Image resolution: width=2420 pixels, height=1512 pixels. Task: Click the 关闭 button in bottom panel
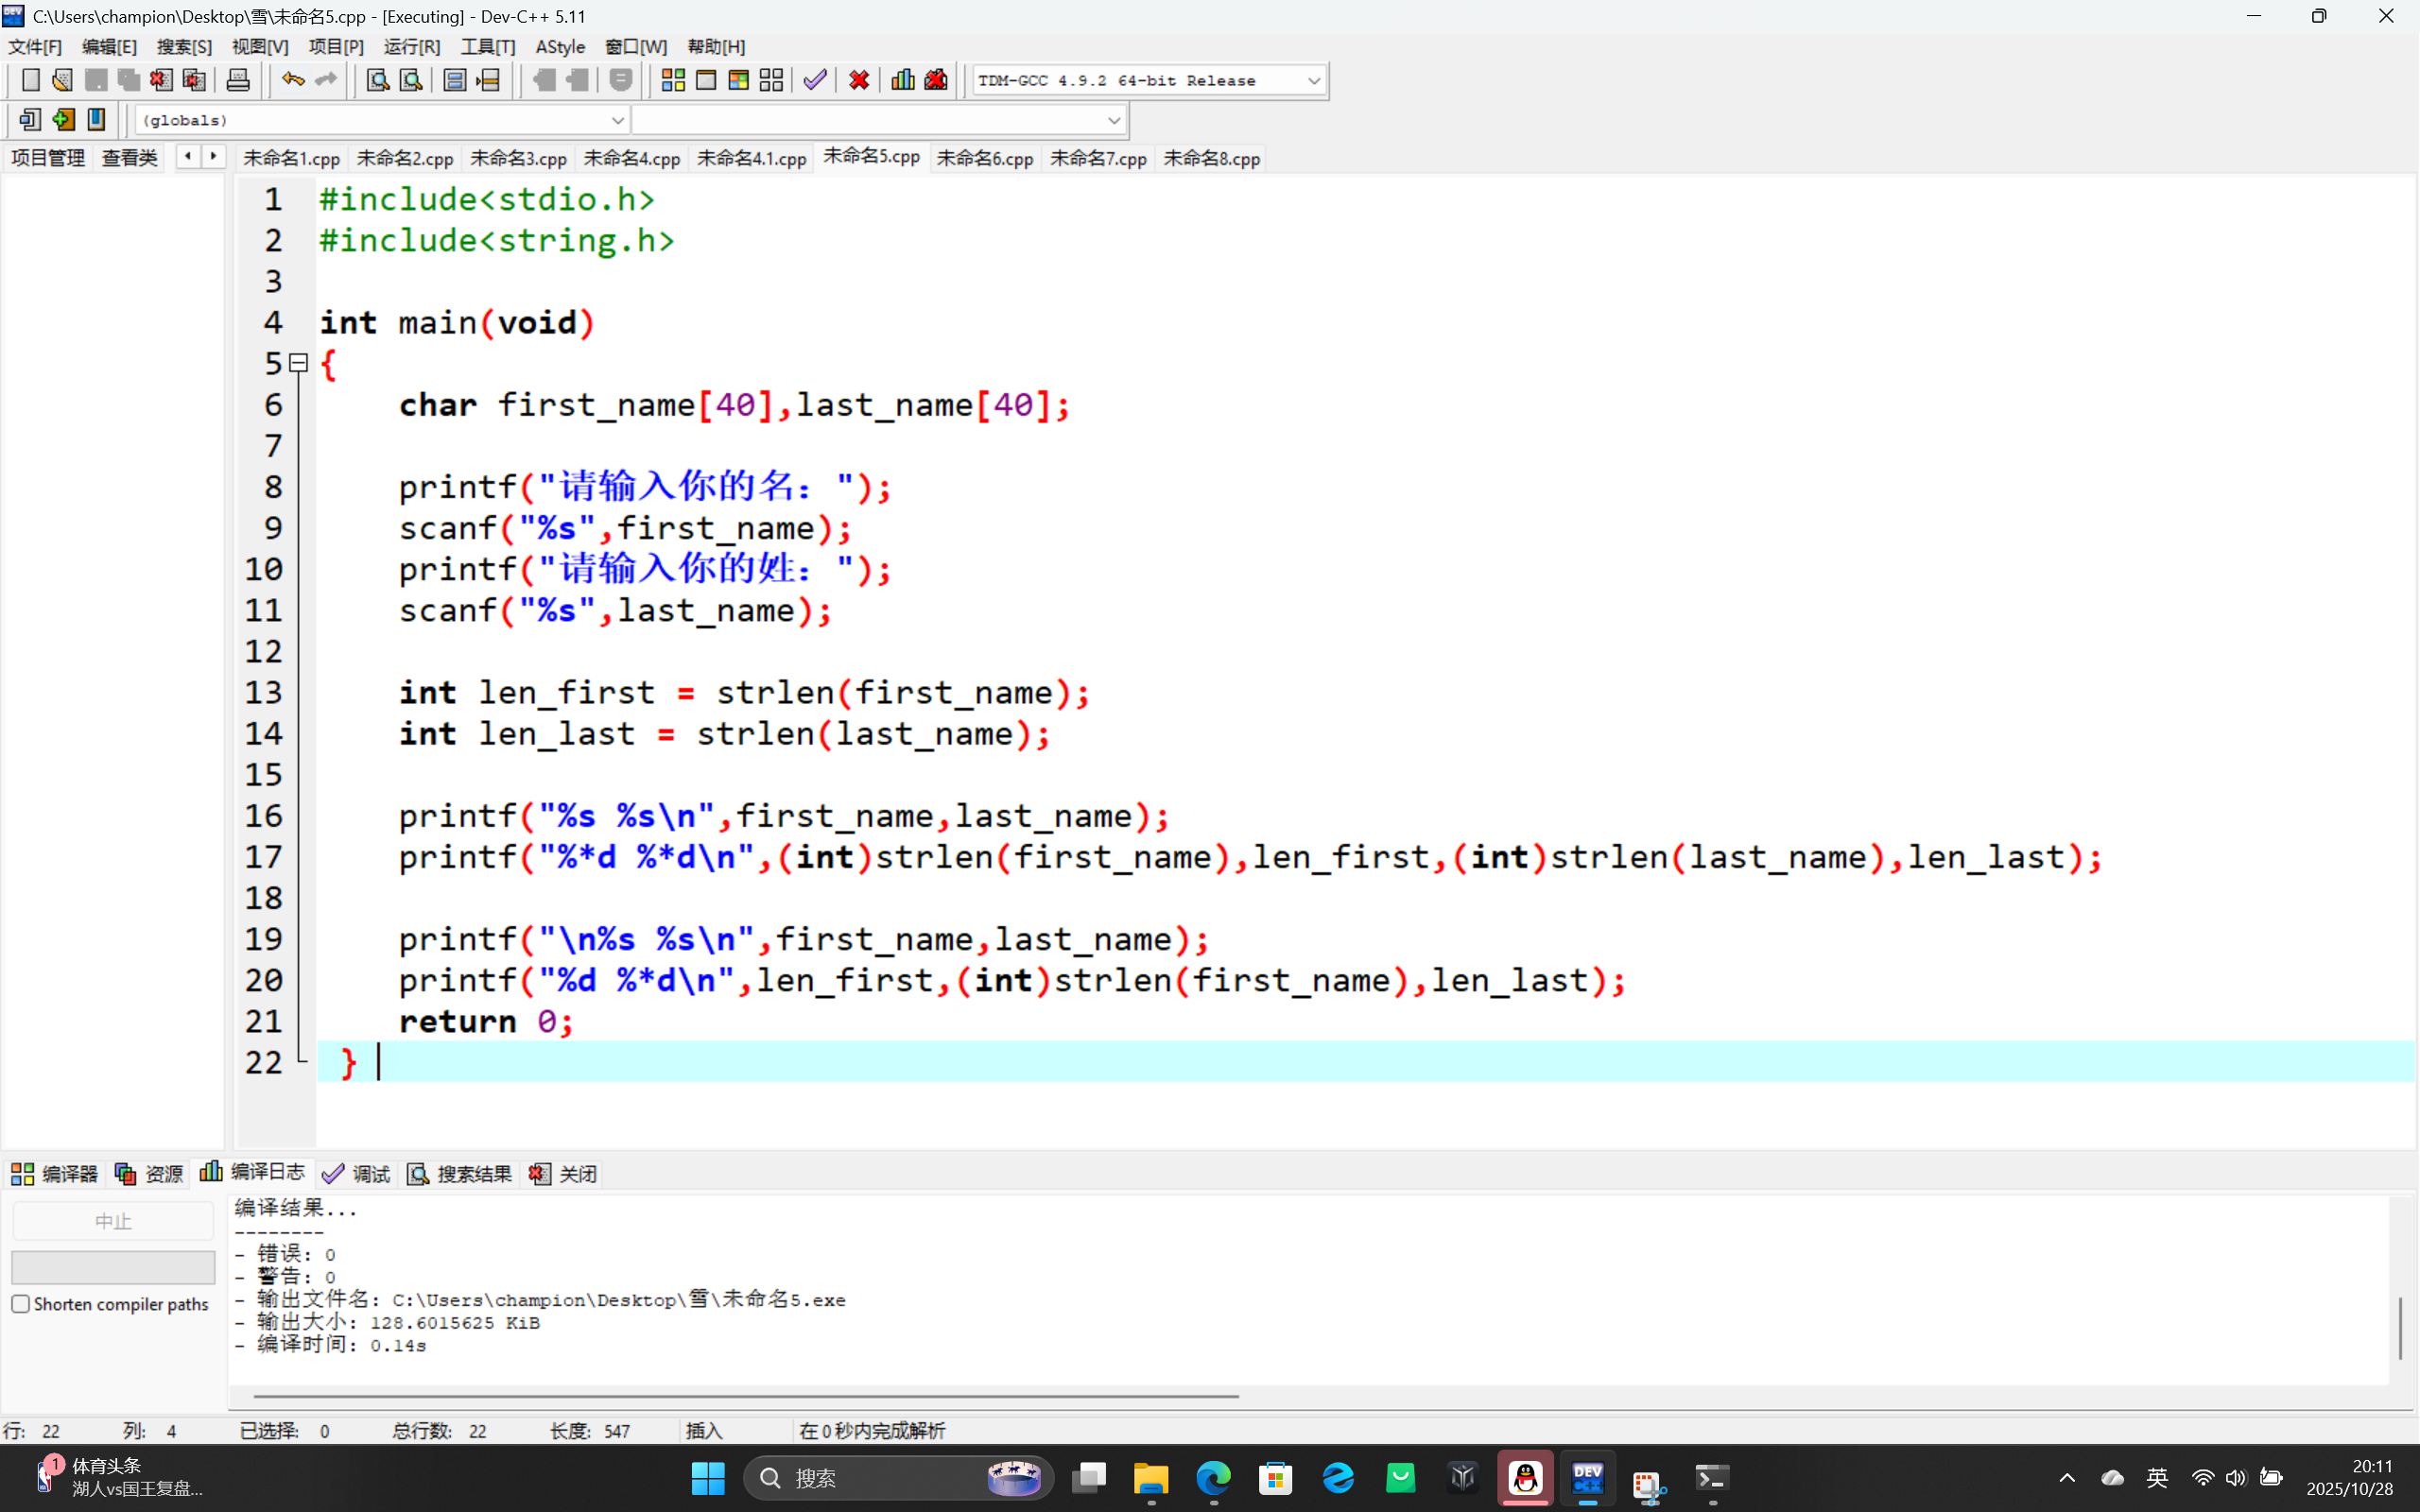(x=564, y=1173)
